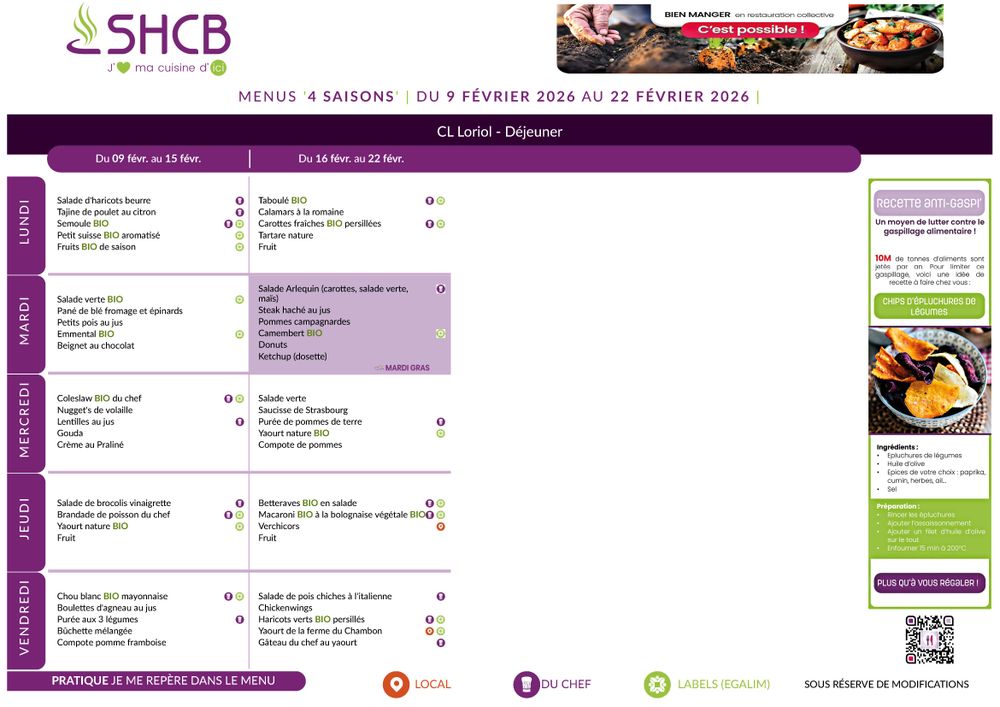
Task: Select the 'Du 09 févr. au 15 févr.' week tab
Action: coord(148,159)
